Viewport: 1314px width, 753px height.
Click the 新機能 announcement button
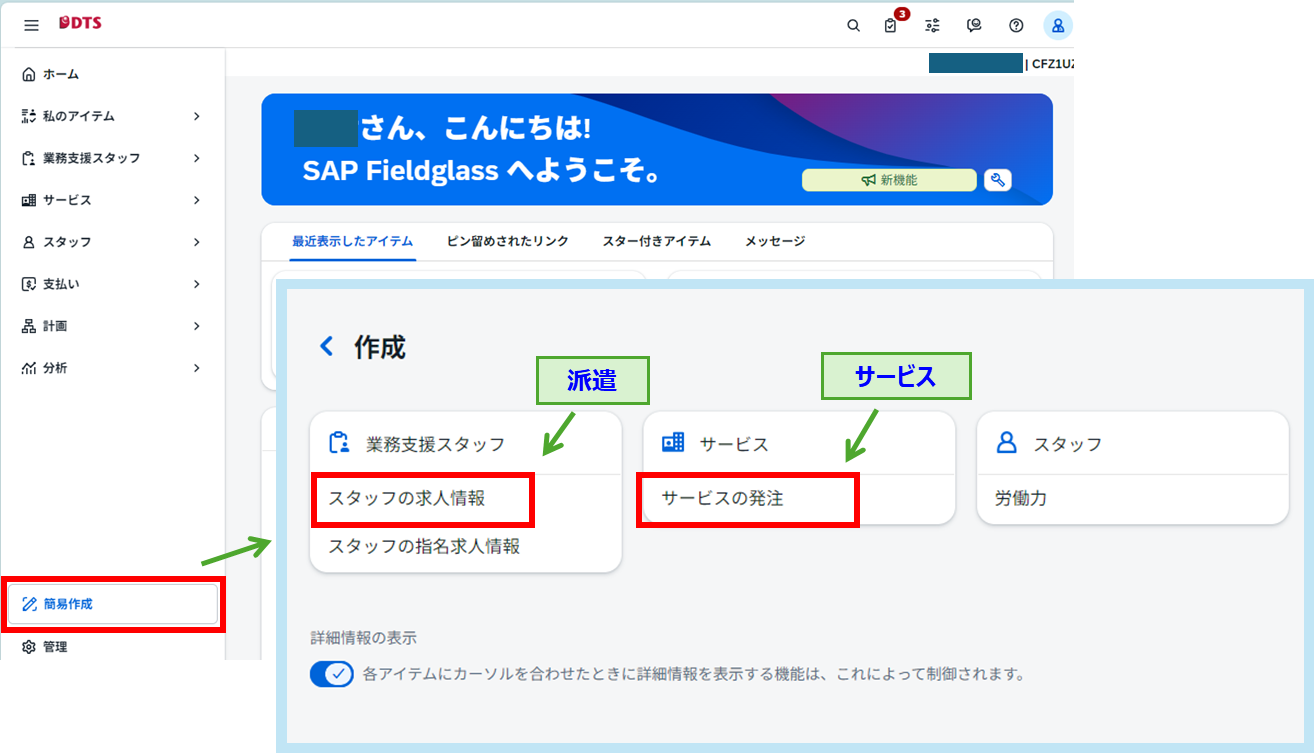pos(888,180)
